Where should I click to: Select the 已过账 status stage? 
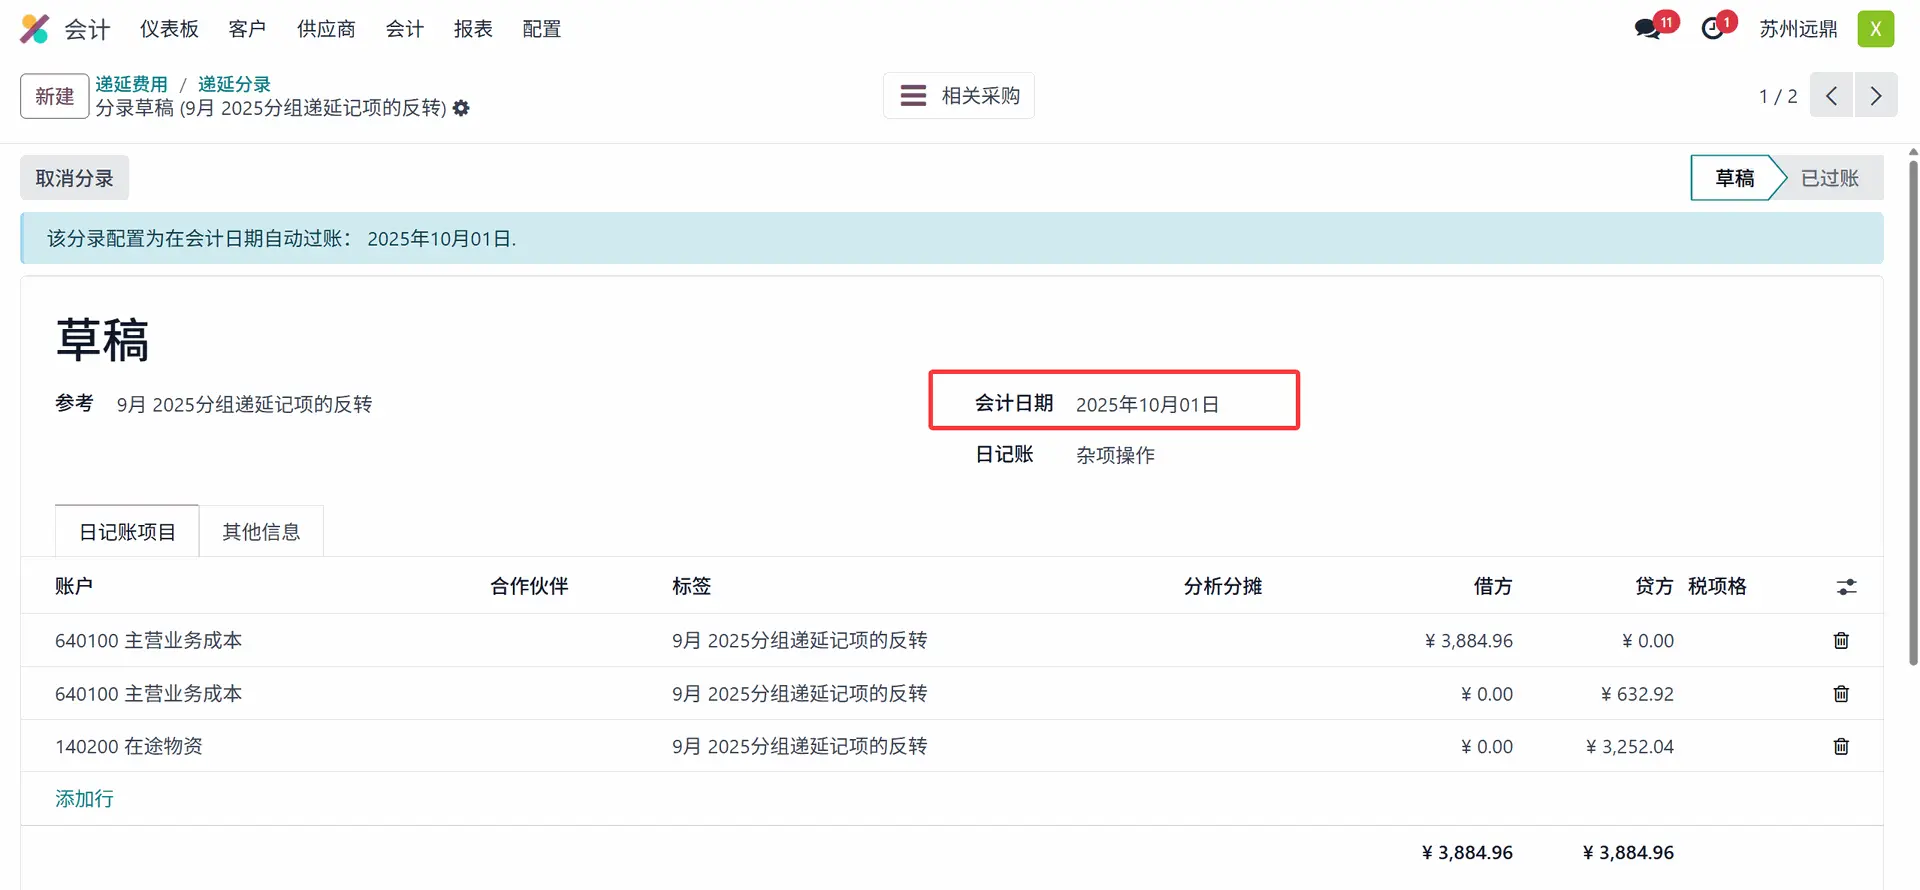coord(1829,178)
